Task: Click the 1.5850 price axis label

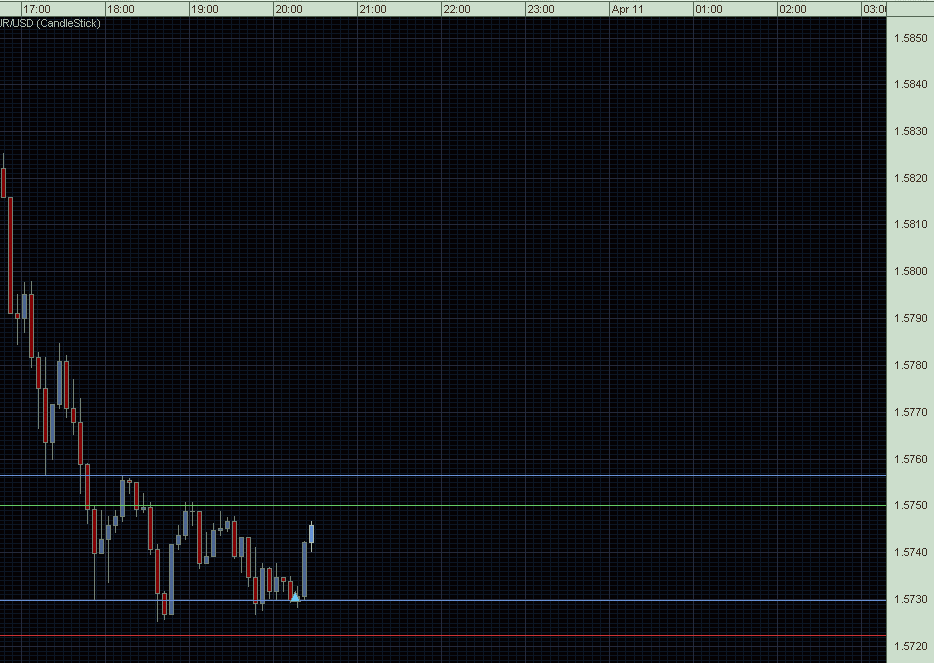Action: (x=911, y=38)
